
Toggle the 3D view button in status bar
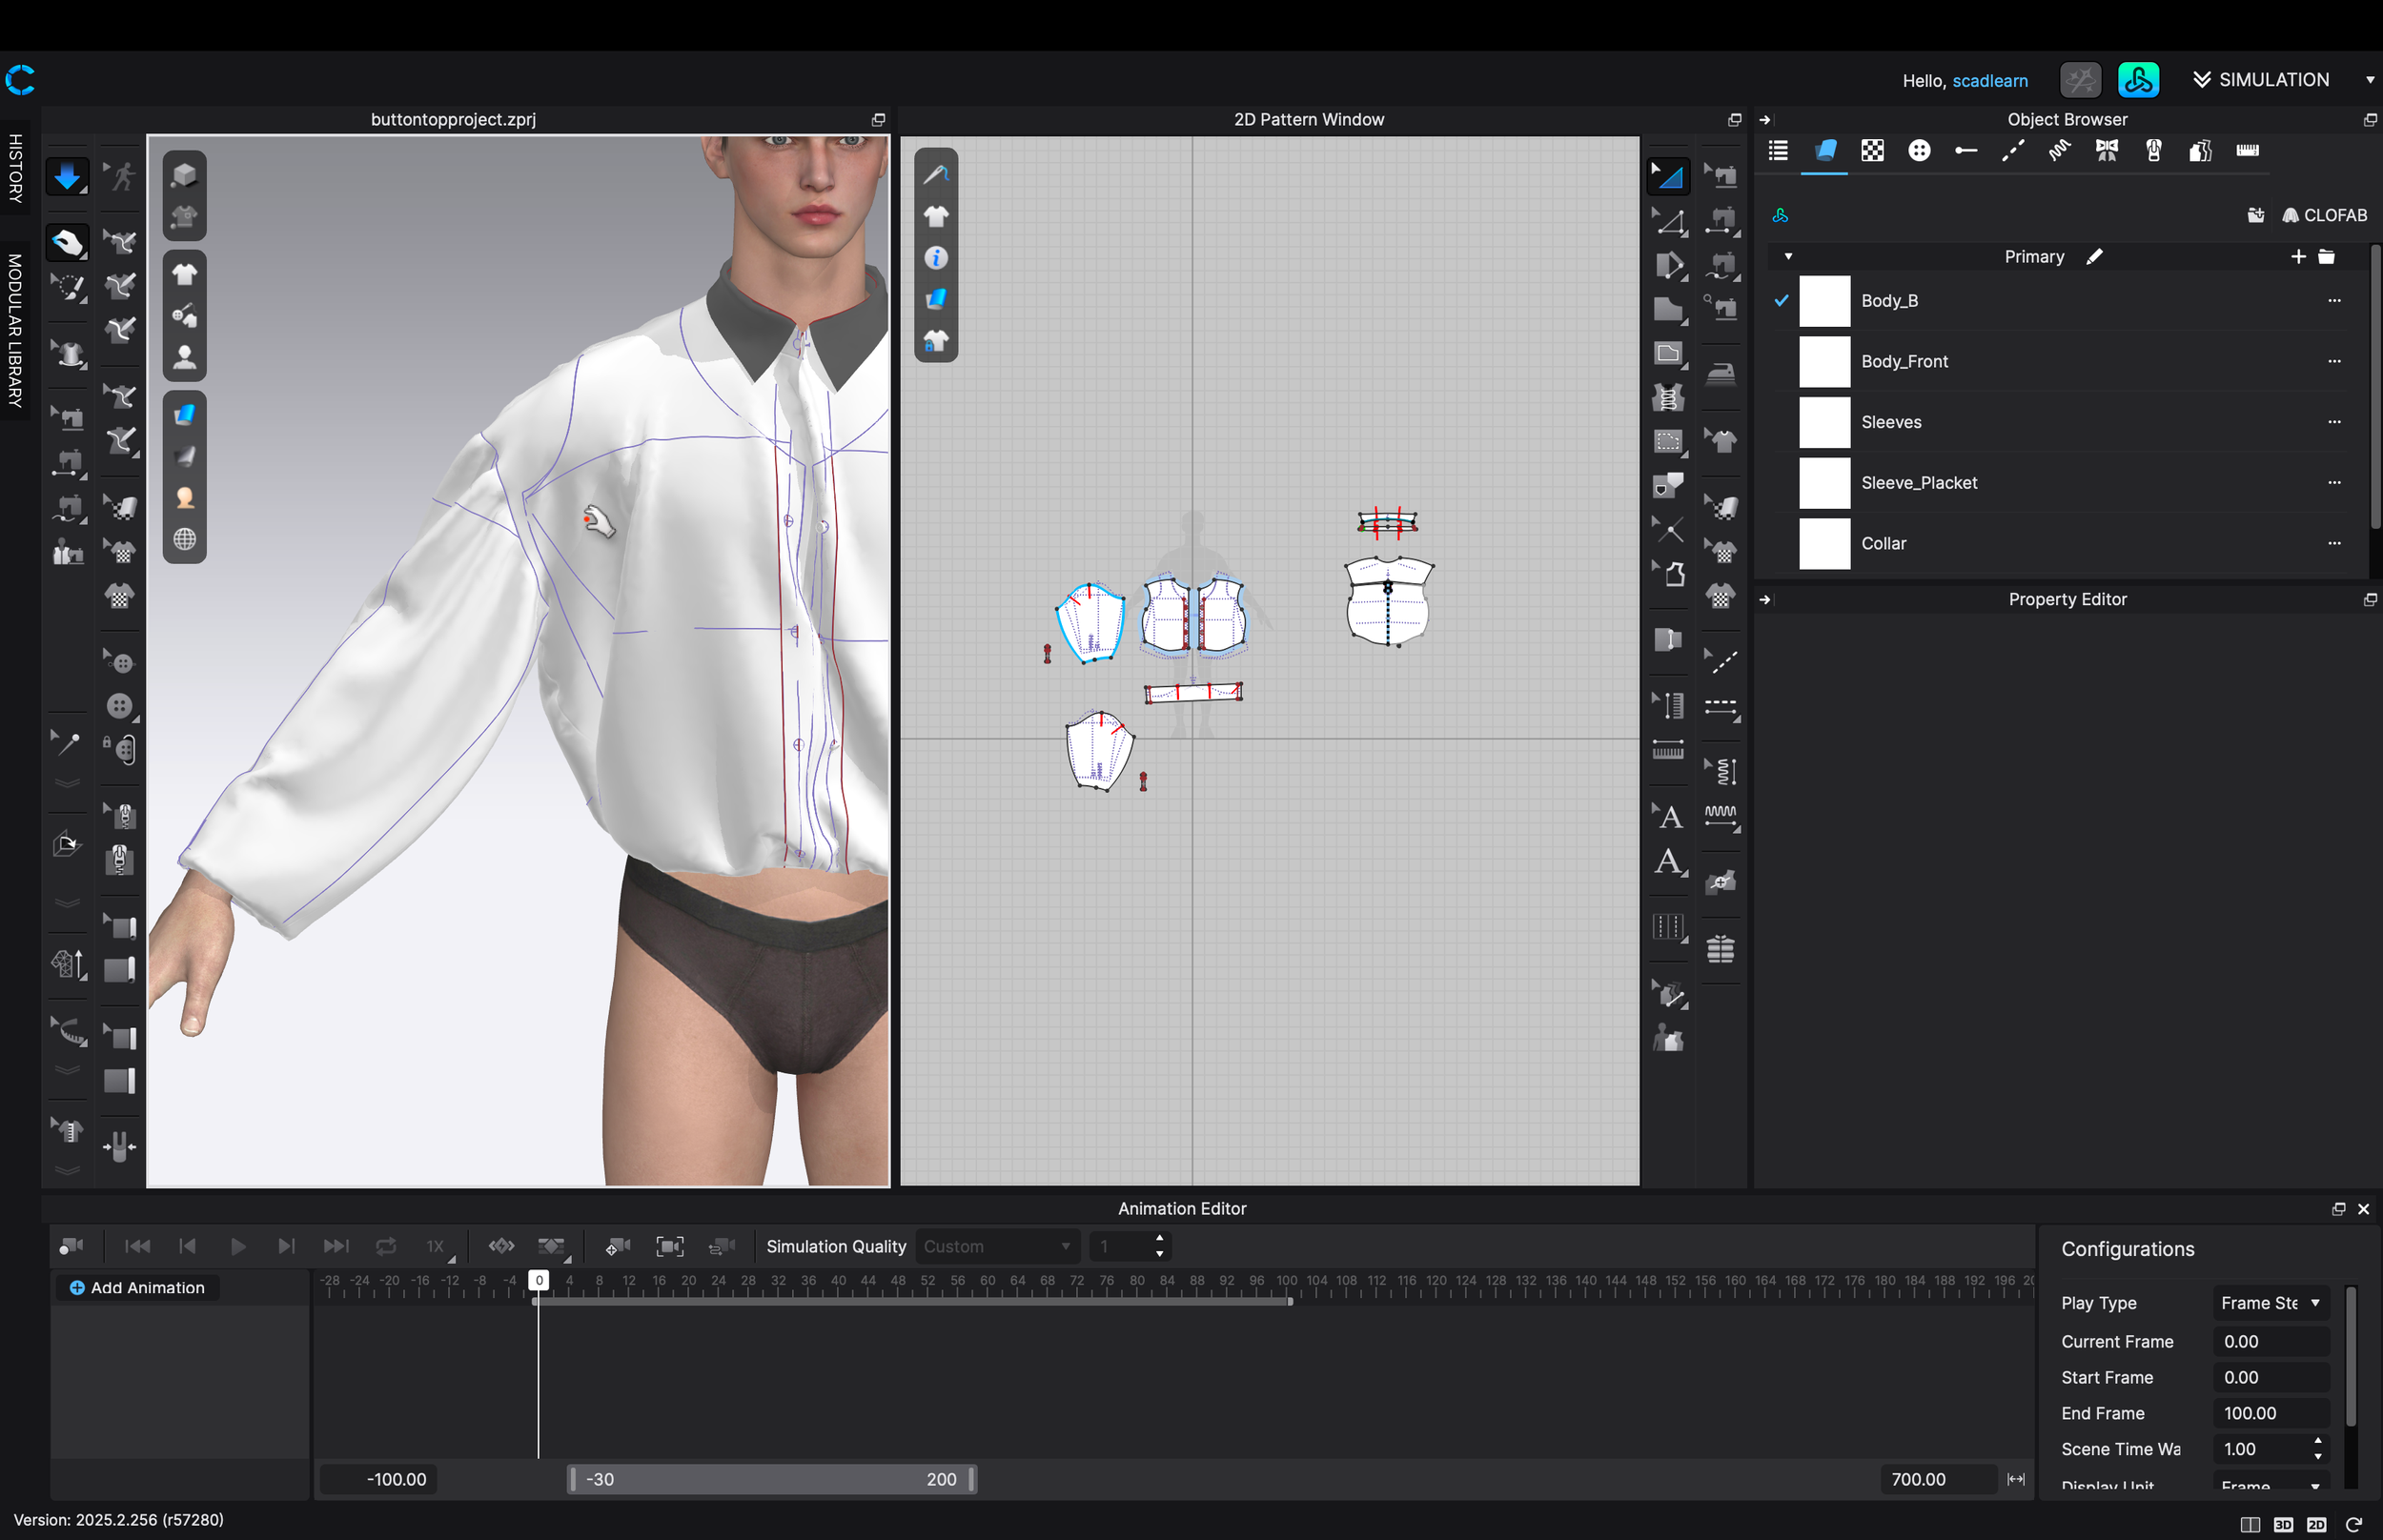coord(2283,1524)
